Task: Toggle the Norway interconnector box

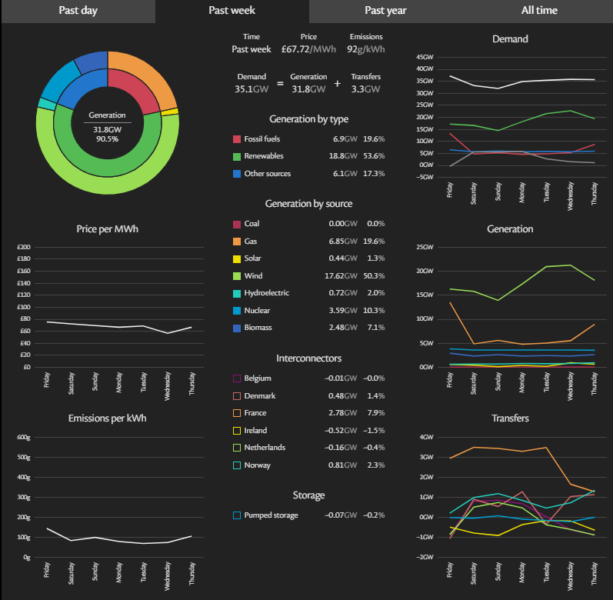Action: (237, 465)
